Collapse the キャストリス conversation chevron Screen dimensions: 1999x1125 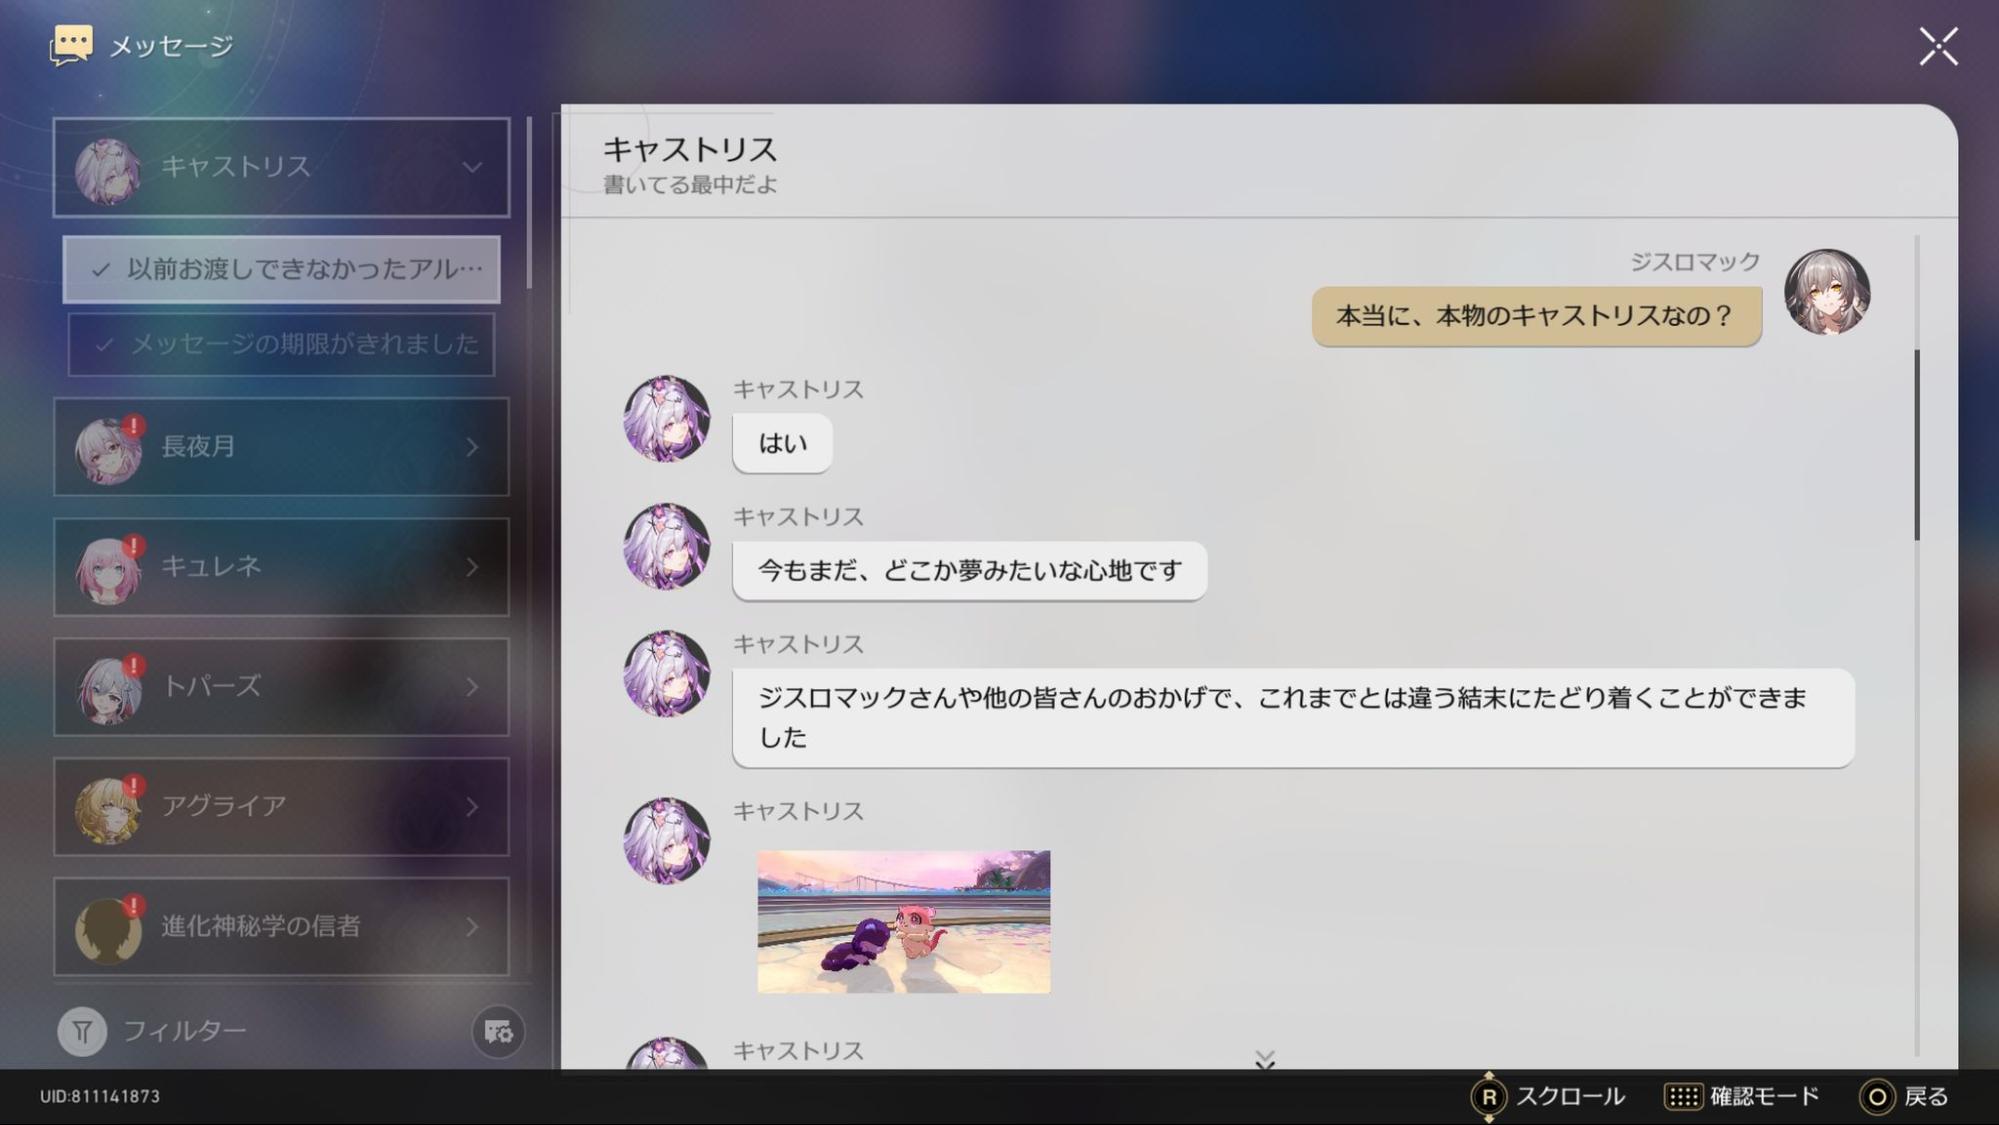pyautogui.click(x=471, y=167)
